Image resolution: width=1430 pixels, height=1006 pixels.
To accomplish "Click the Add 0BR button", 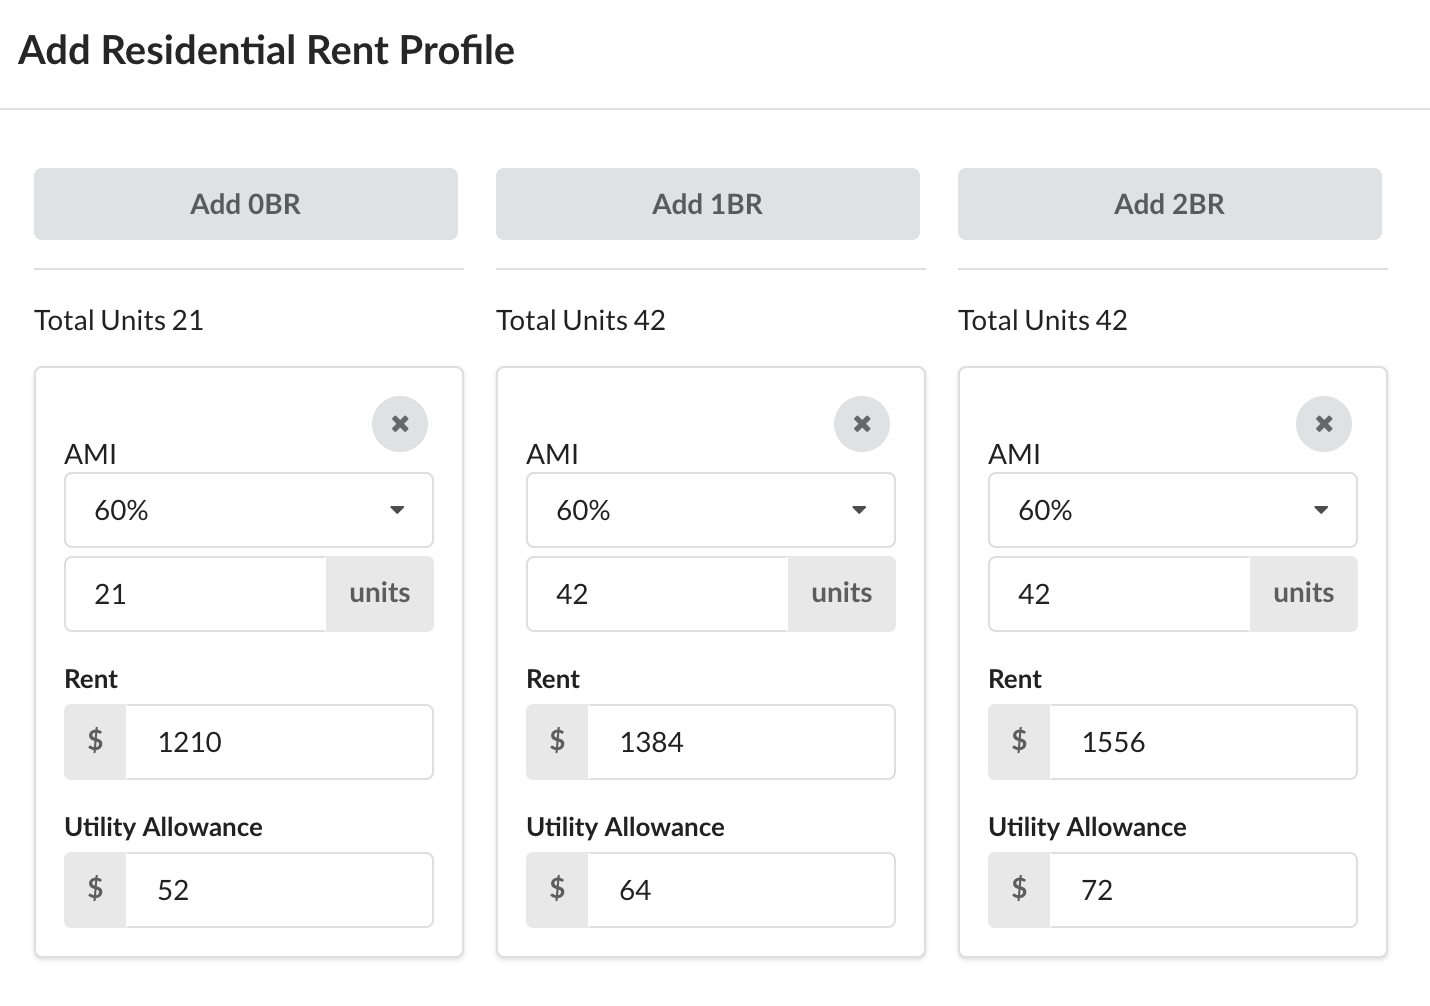I will (246, 204).
